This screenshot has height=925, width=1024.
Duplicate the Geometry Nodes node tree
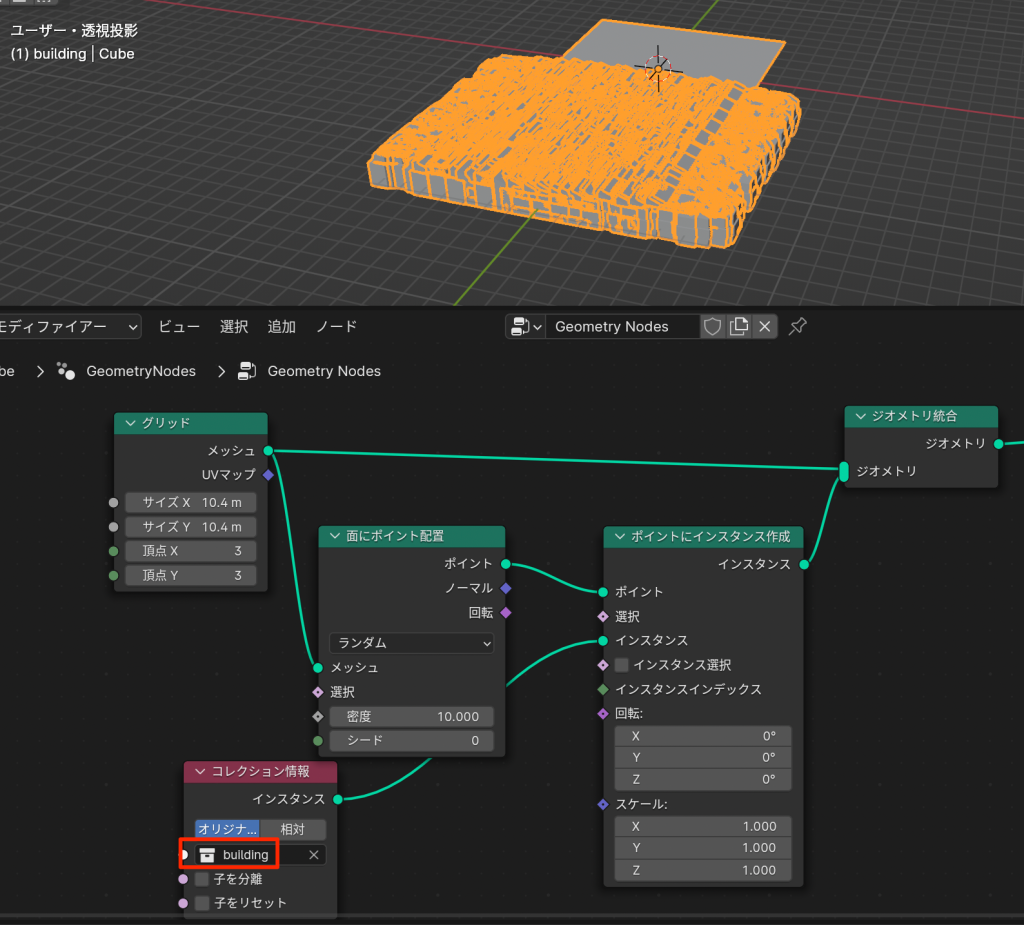[739, 327]
